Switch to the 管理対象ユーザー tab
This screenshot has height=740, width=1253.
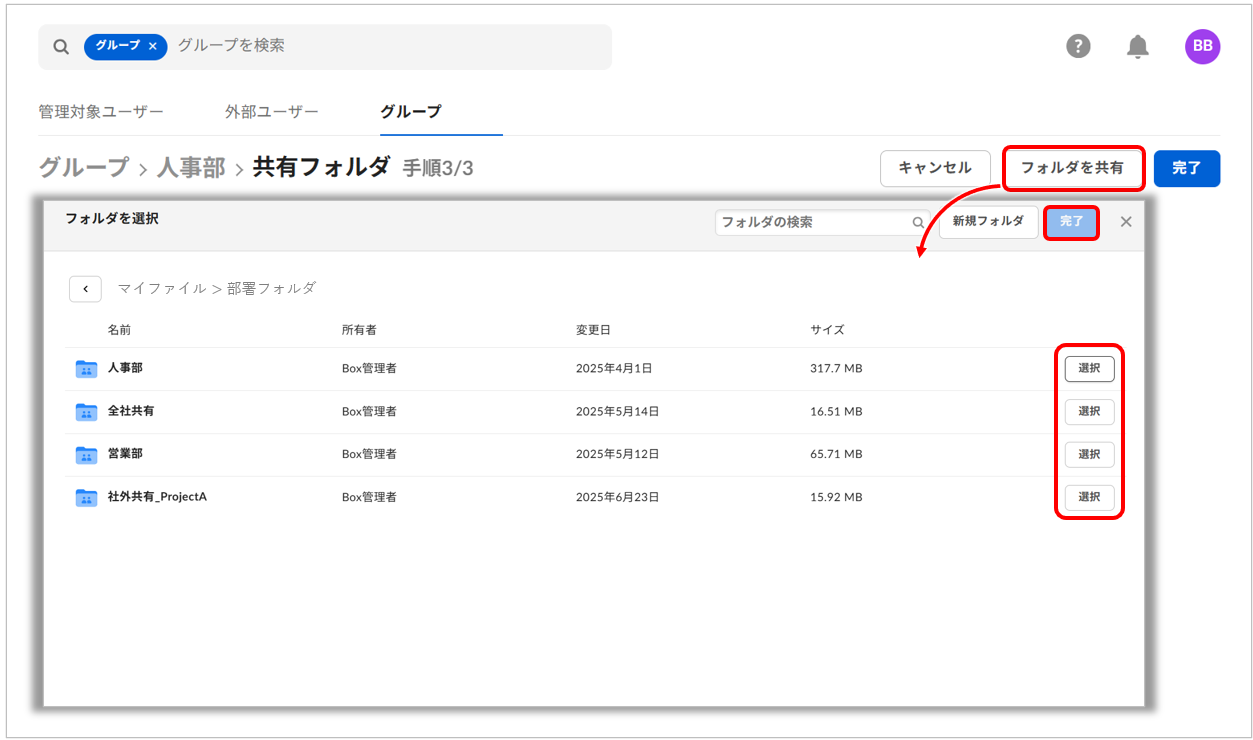[100, 112]
